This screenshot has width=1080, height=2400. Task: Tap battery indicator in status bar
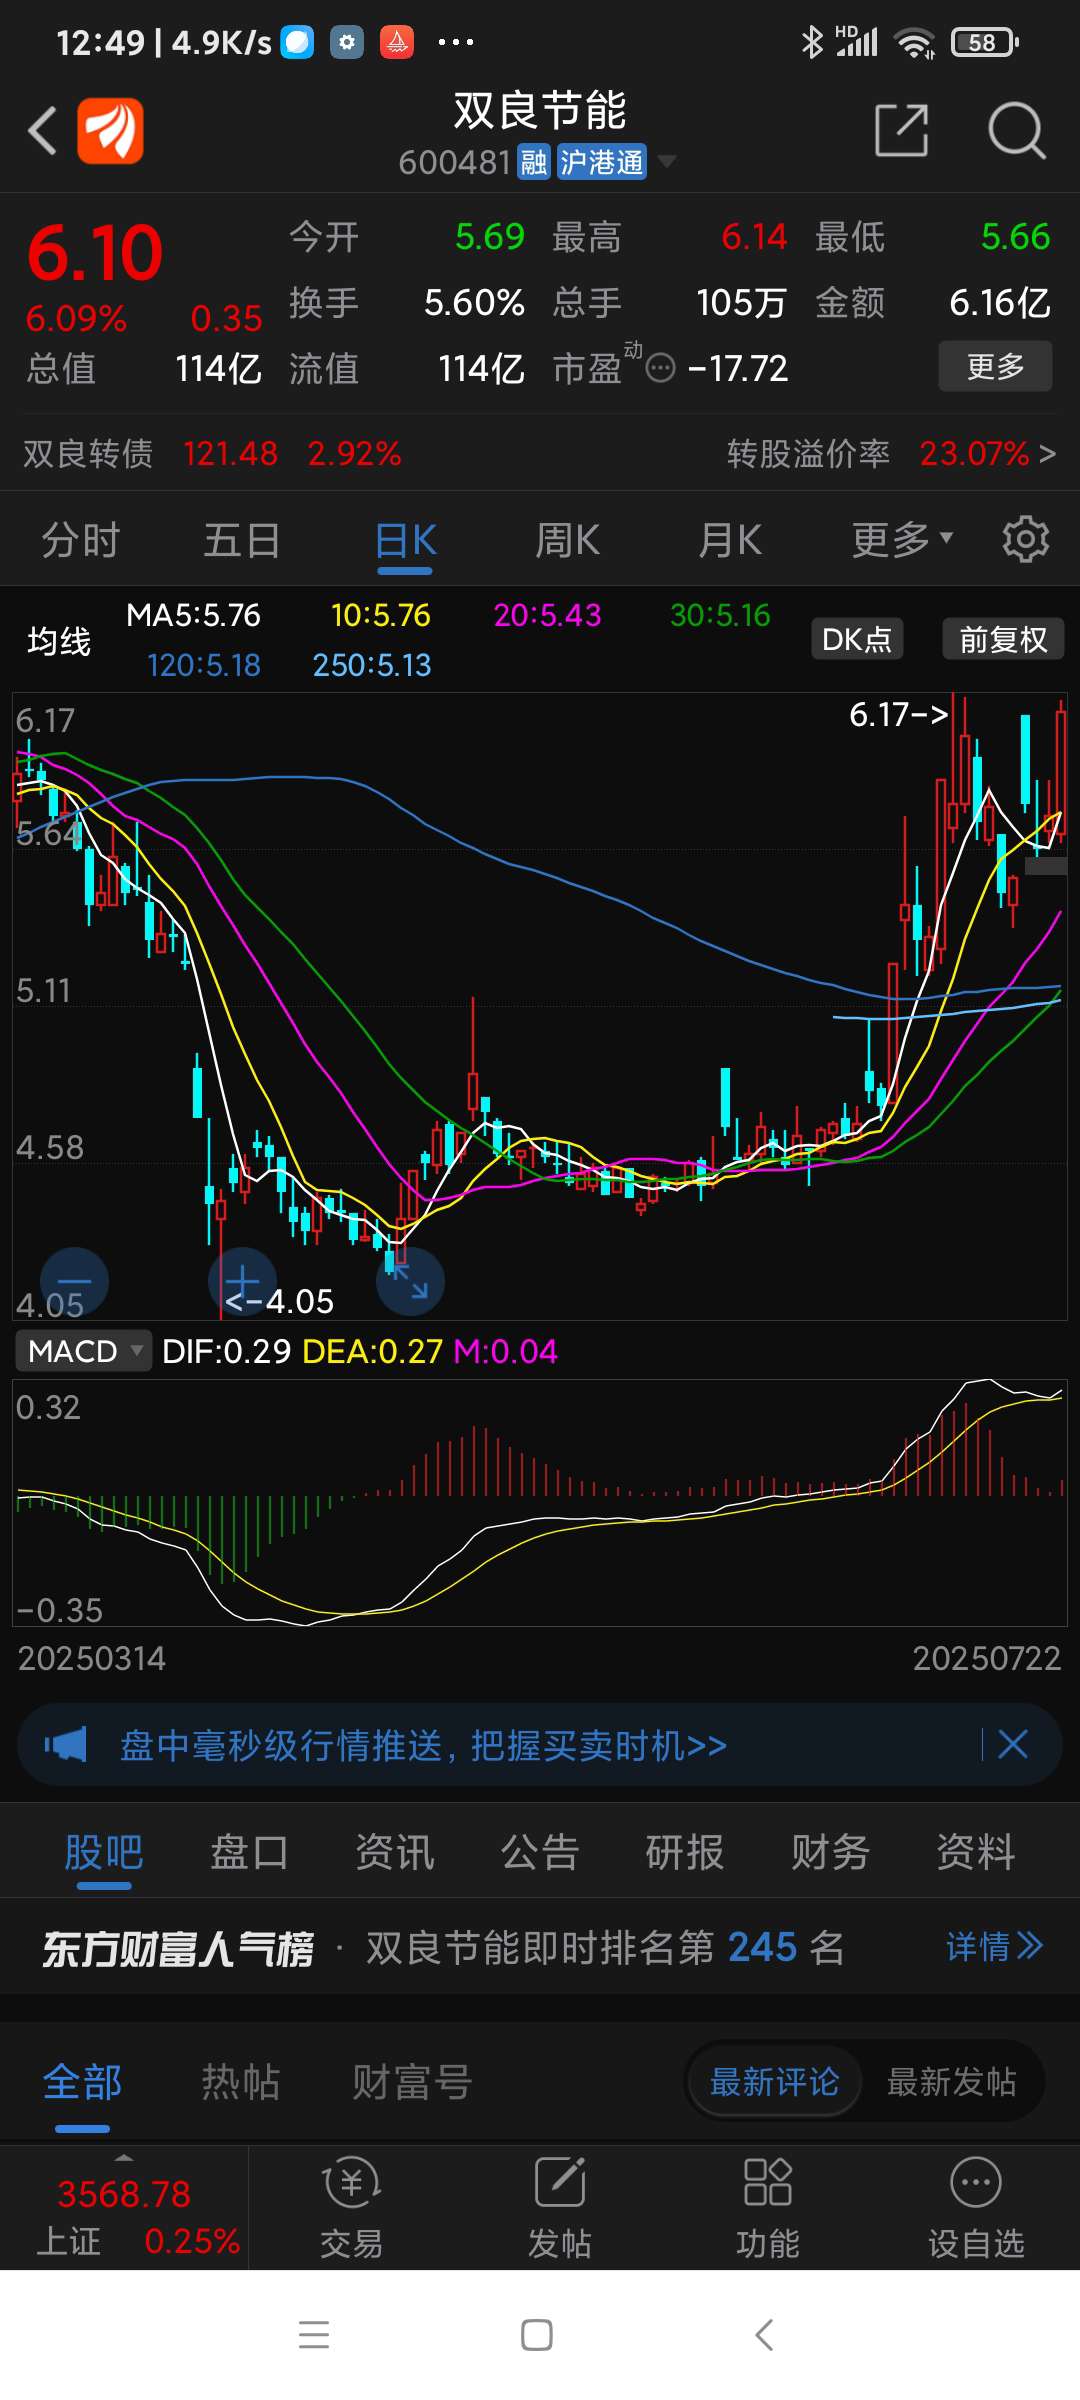pyautogui.click(x=985, y=42)
